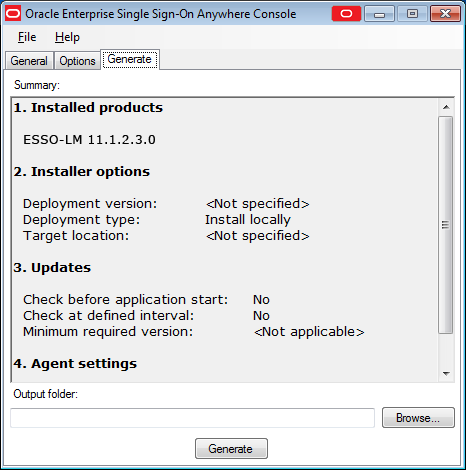Image resolution: width=466 pixels, height=470 pixels.
Task: Click the 'Deployment version:' label
Action: [90, 204]
